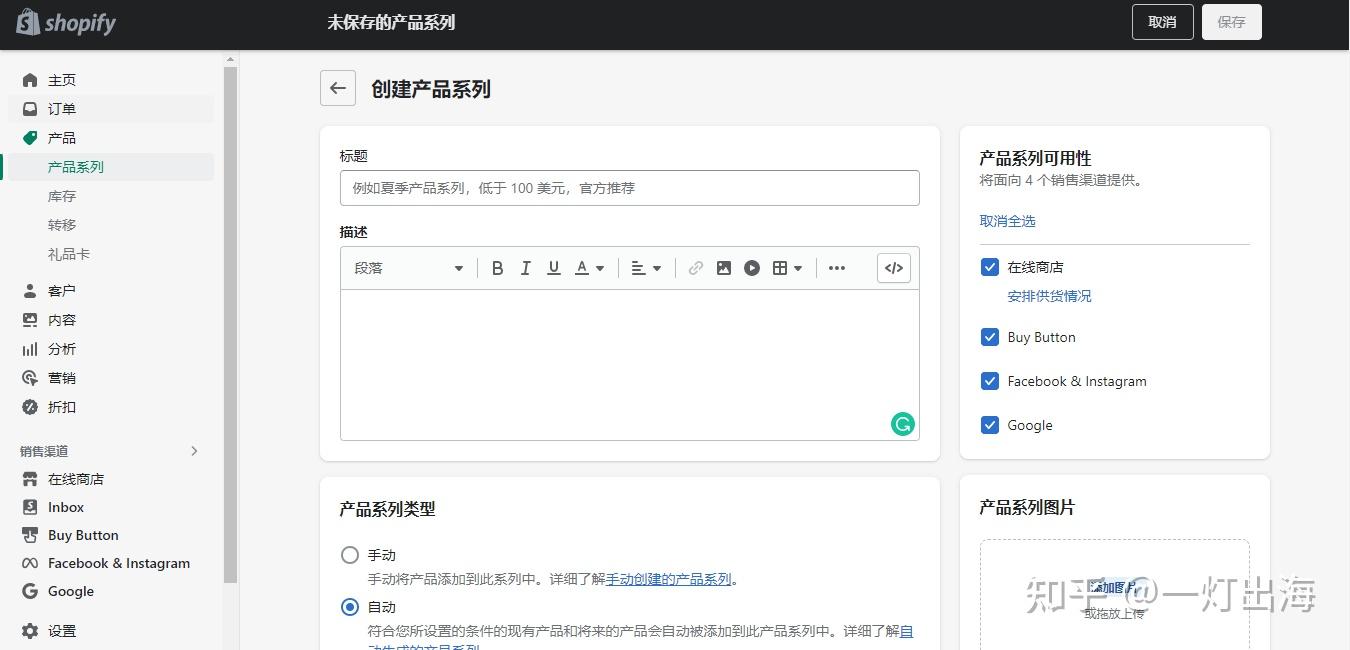Image resolution: width=1350 pixels, height=650 pixels.
Task: Switch to HTML code view in the editor
Action: tap(893, 267)
